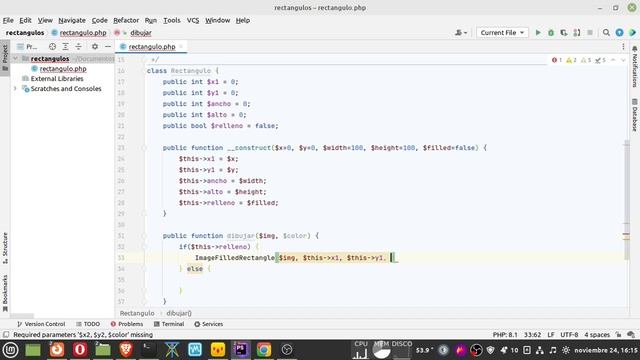This screenshot has height=360, width=640.
Task: Open Project panel settings gear
Action: pos(95,47)
